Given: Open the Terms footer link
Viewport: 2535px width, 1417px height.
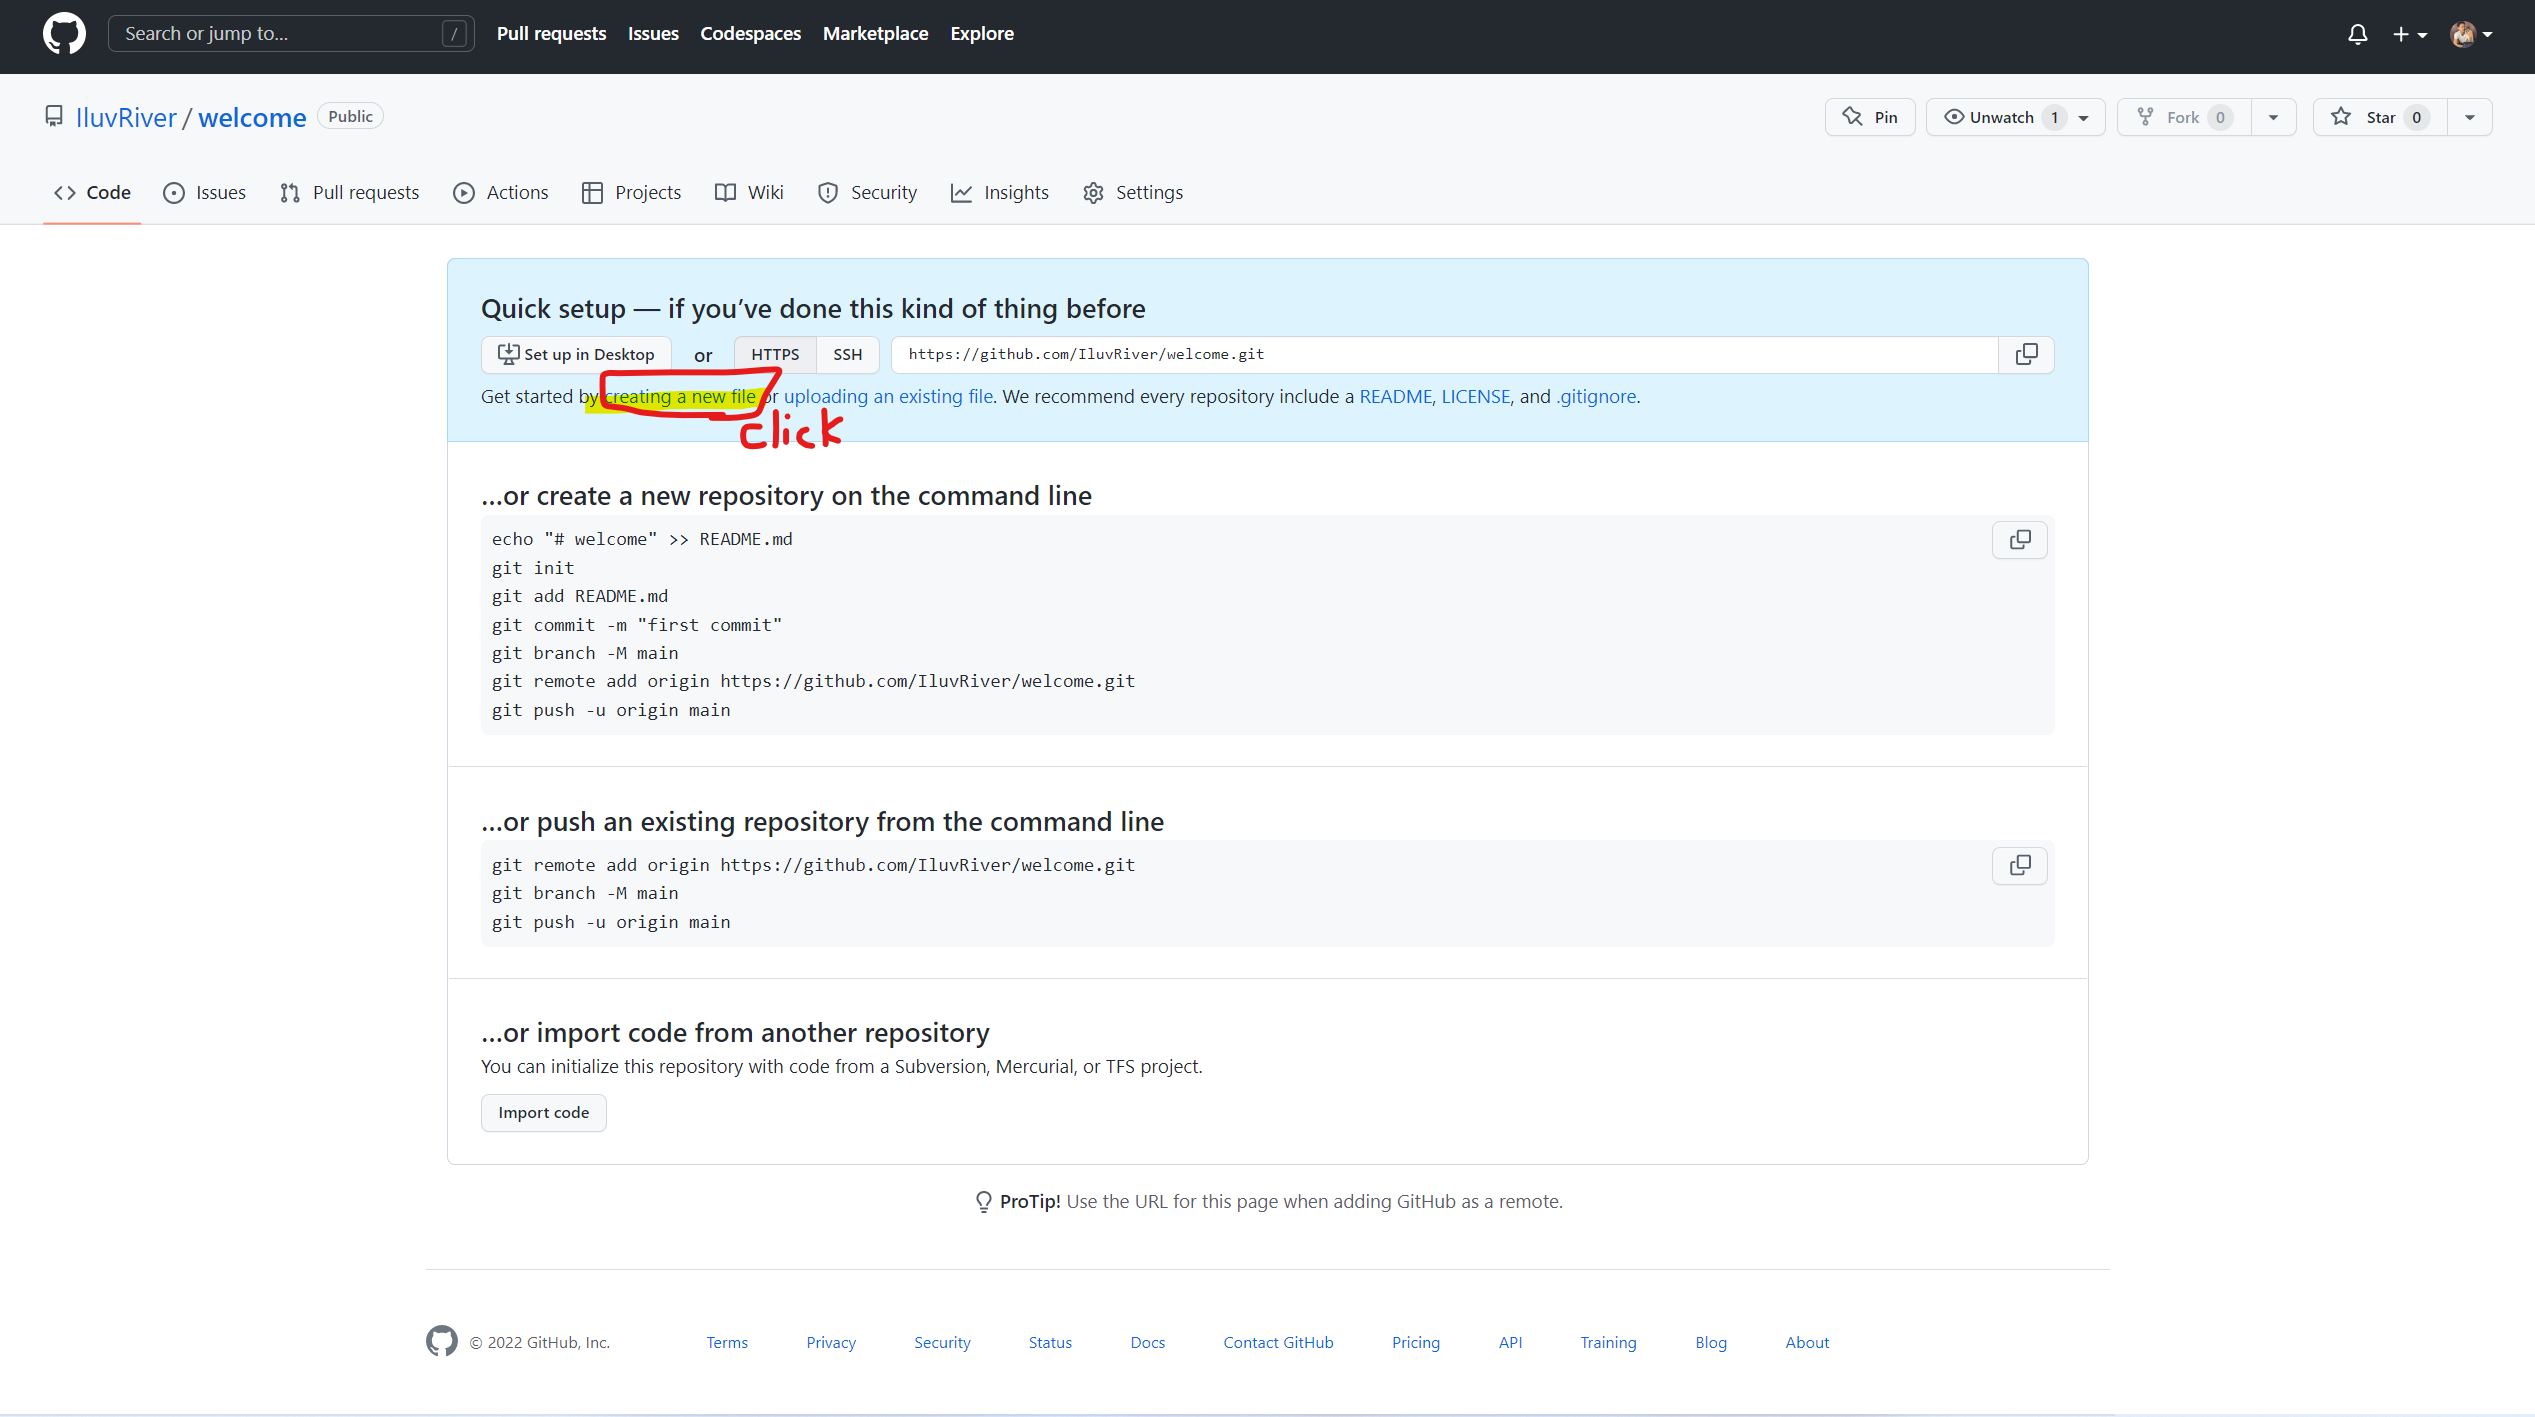Looking at the screenshot, I should tap(727, 1343).
